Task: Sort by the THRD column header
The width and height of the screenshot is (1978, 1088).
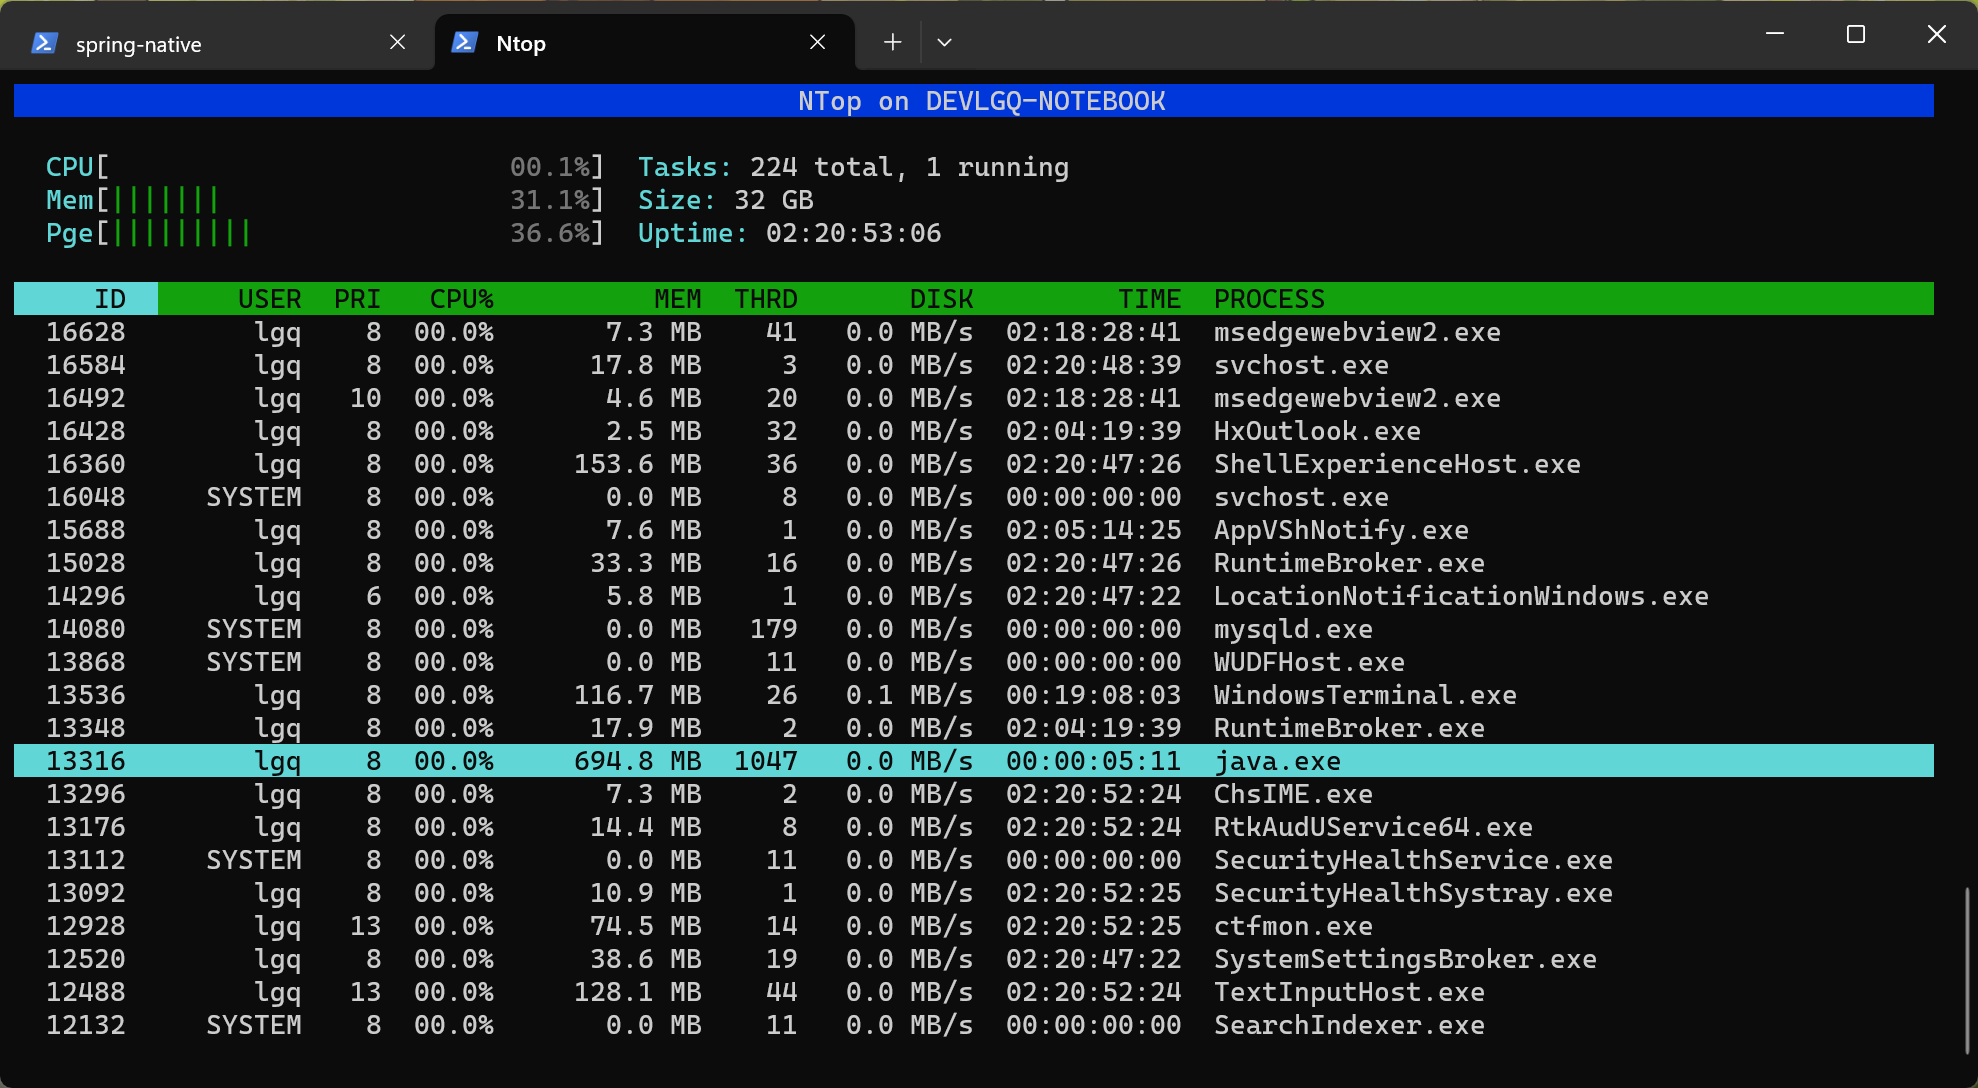Action: tap(765, 299)
